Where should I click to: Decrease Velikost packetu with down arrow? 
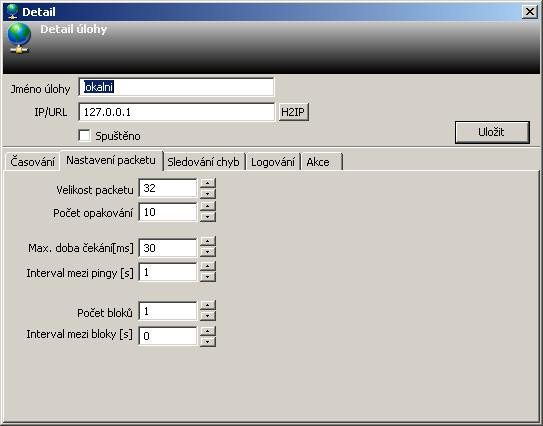coord(208,194)
